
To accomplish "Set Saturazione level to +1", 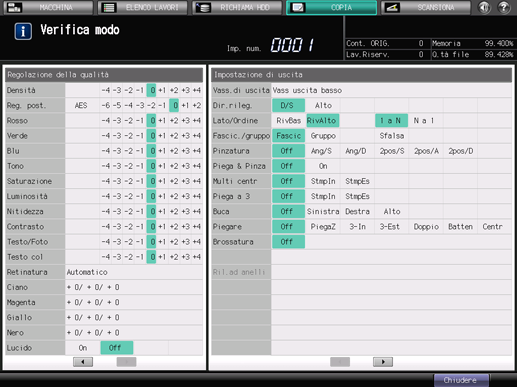I will pos(162,181).
